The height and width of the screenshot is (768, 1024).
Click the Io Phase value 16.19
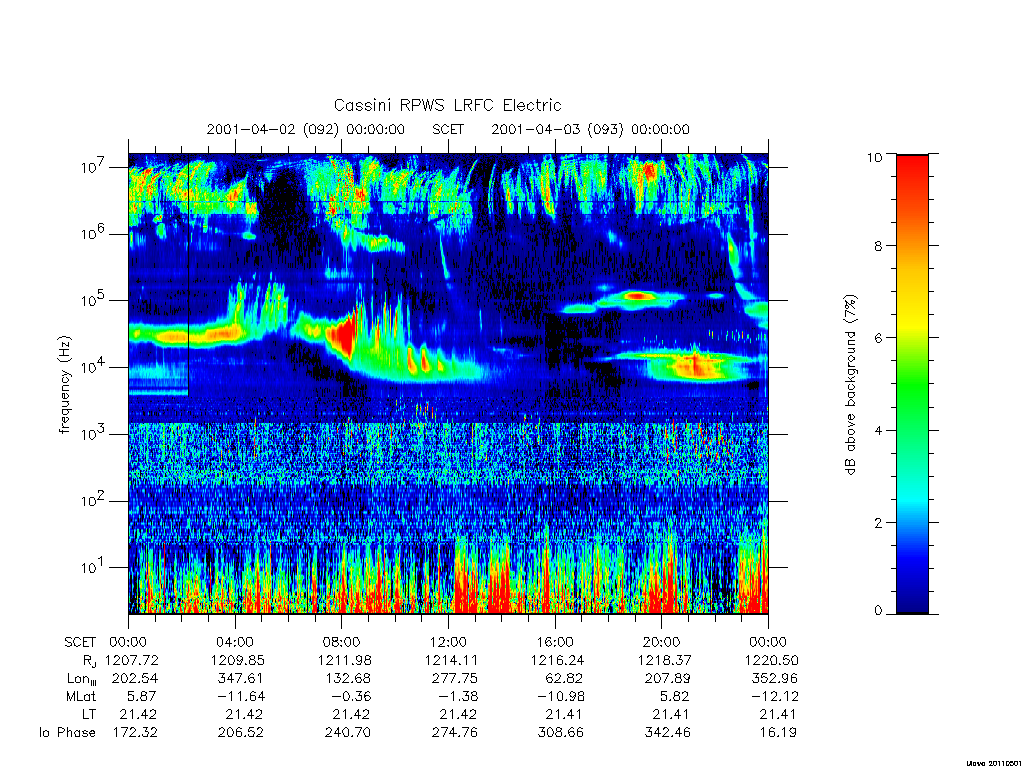[778, 733]
